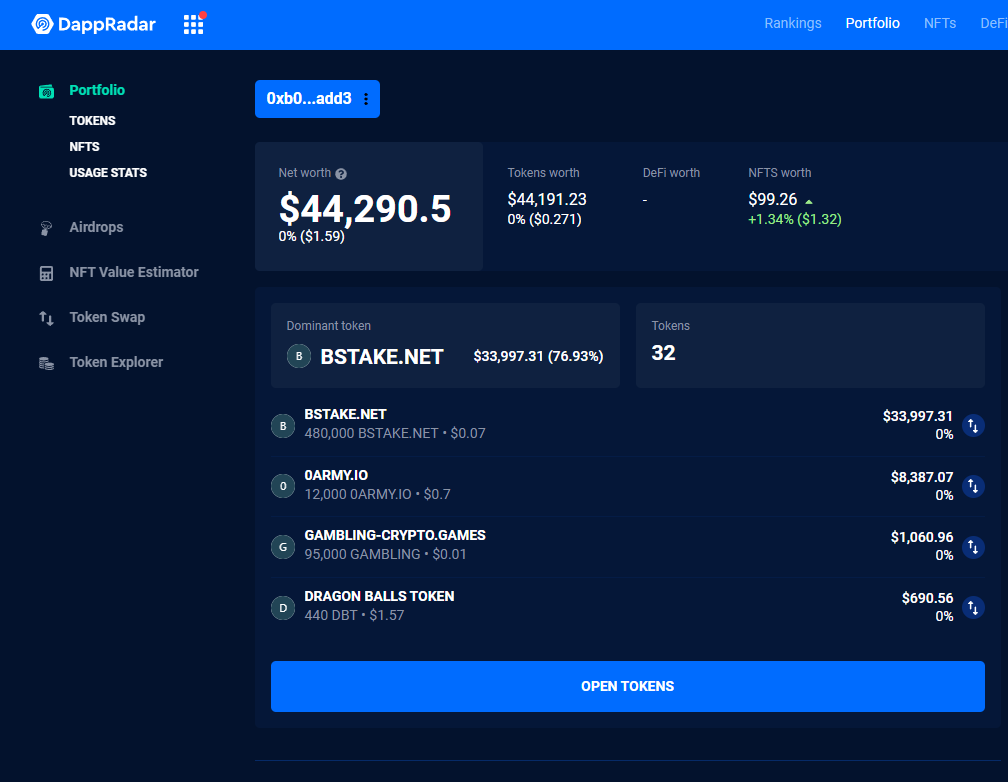Viewport: 1008px width, 782px height.
Task: Open the TOKENS sidebar submenu item
Action: click(x=93, y=121)
